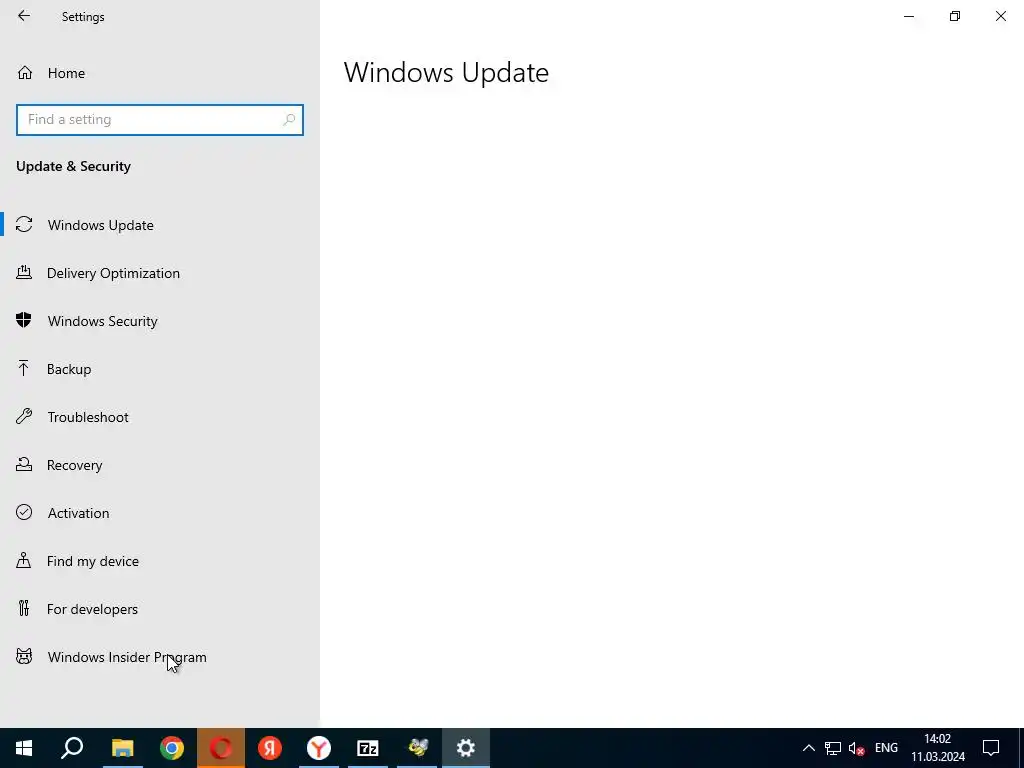Image resolution: width=1024 pixels, height=768 pixels.
Task: Open the Troubleshoot section
Action: [x=160, y=417]
